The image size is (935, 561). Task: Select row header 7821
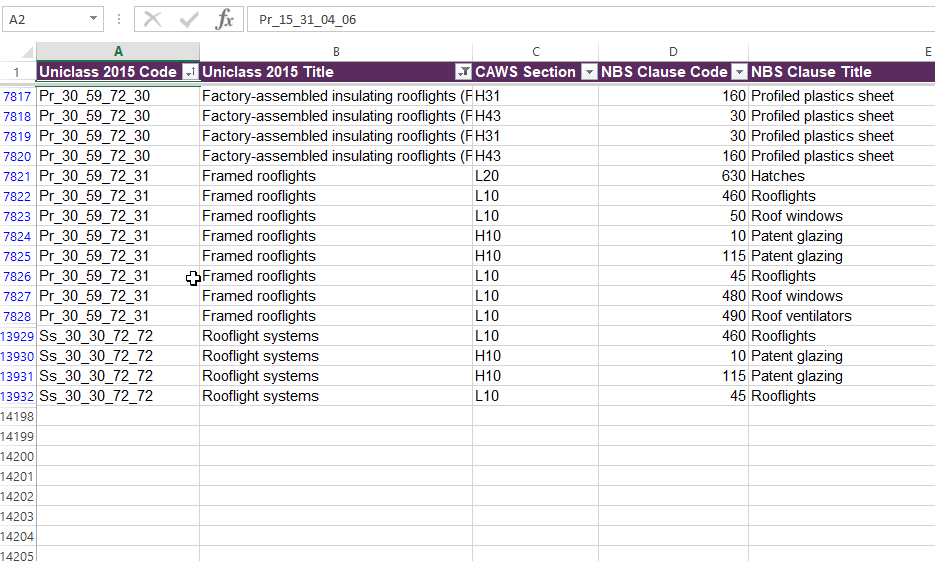pos(17,176)
